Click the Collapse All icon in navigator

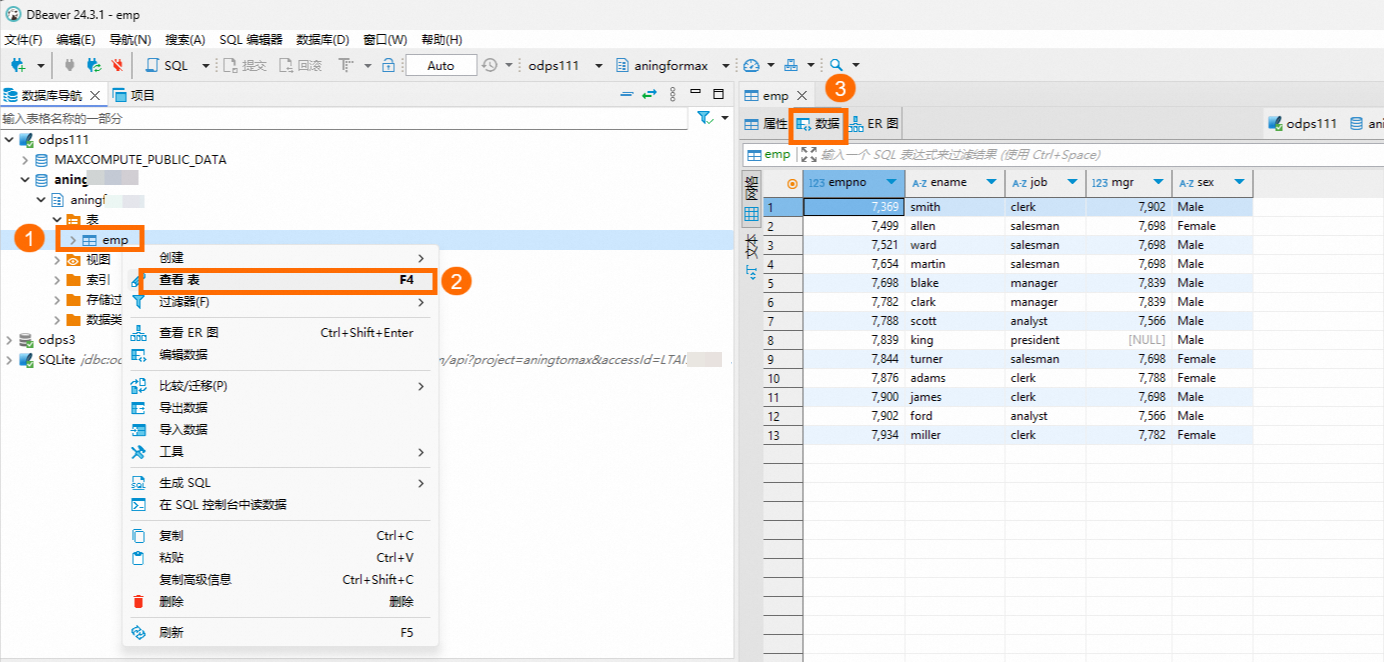point(627,94)
